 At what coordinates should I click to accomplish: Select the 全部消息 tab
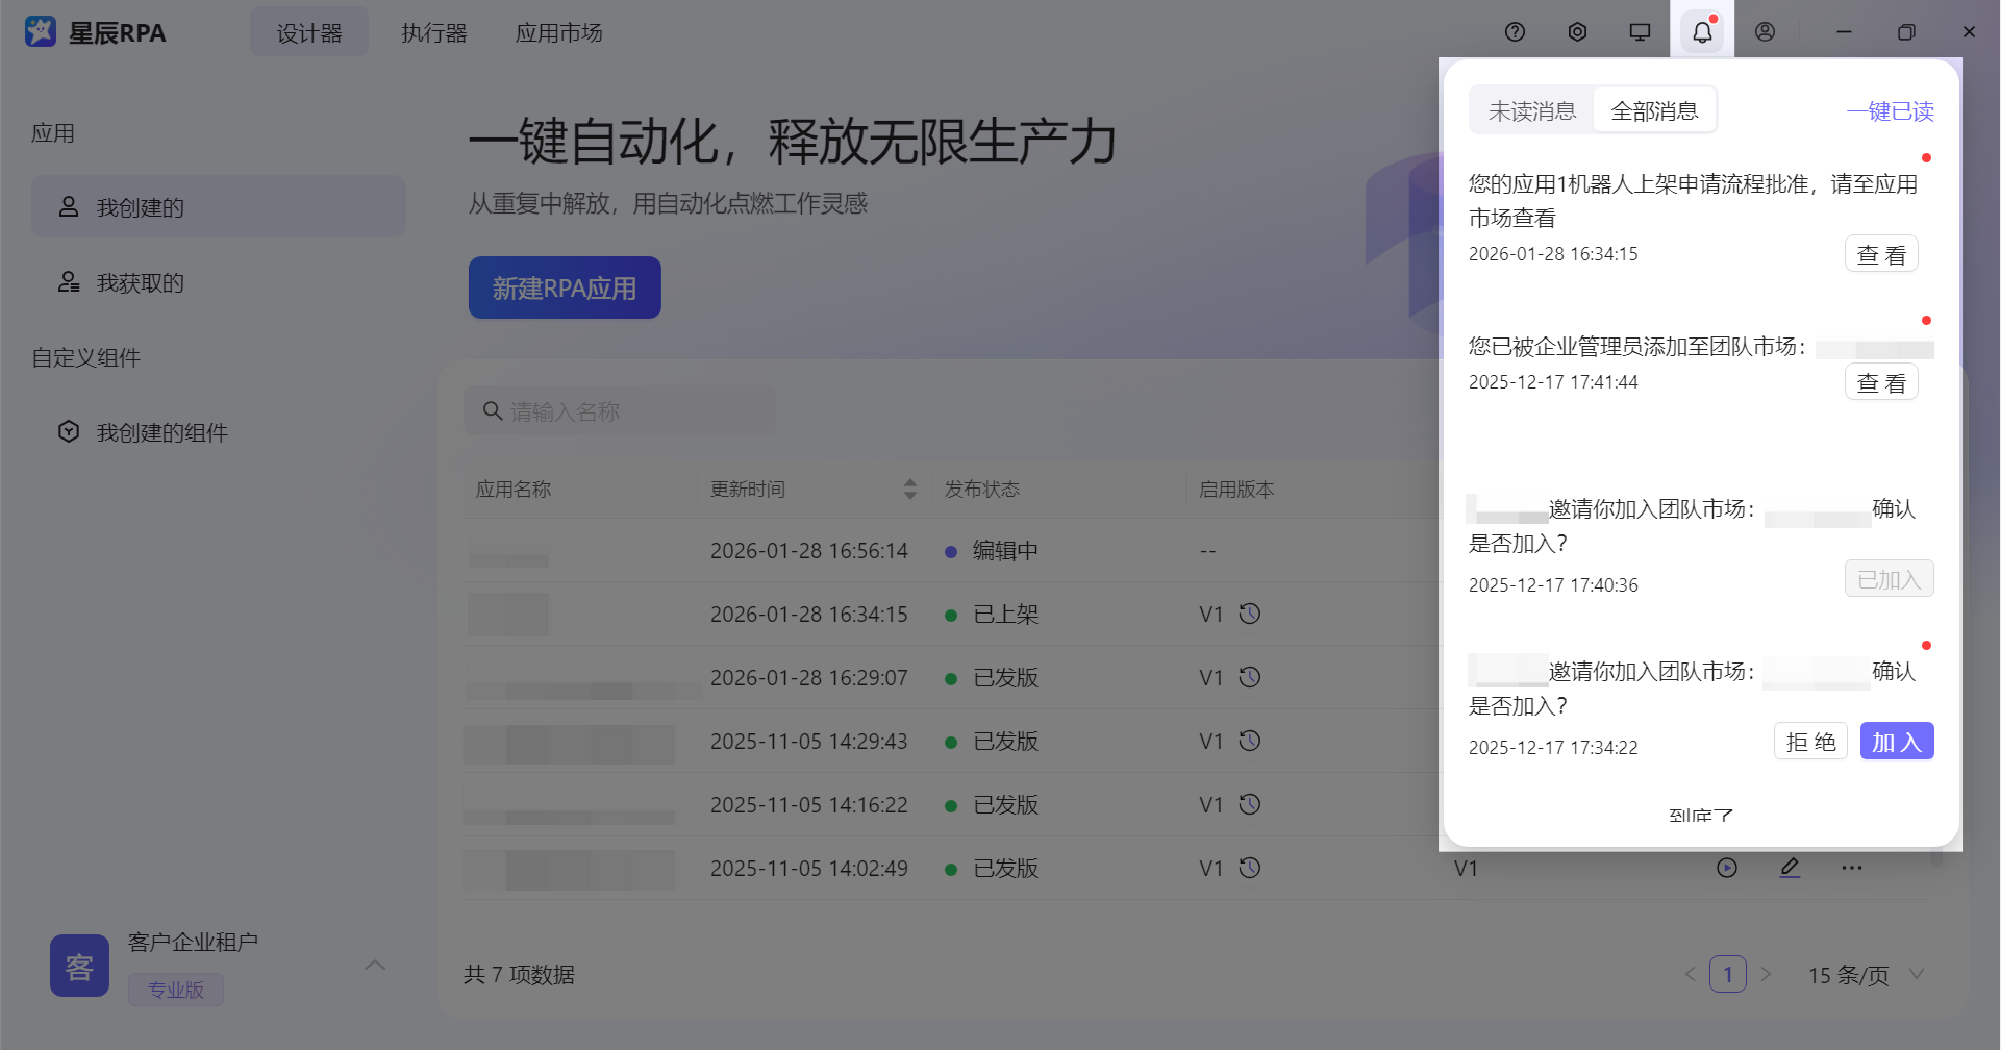(1654, 111)
